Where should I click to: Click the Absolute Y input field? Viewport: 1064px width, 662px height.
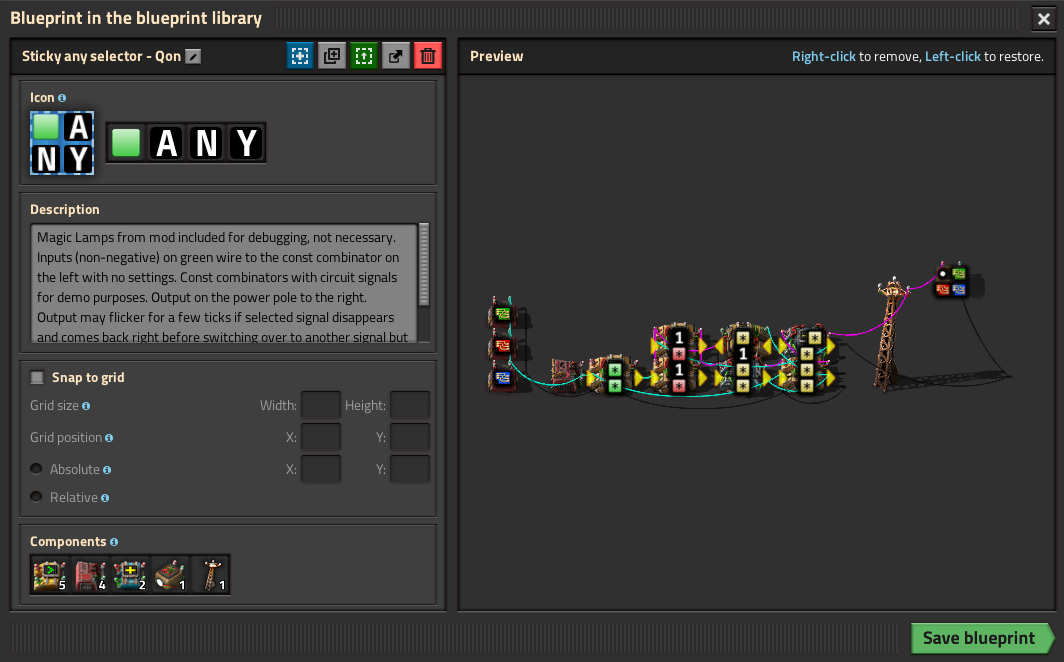410,469
